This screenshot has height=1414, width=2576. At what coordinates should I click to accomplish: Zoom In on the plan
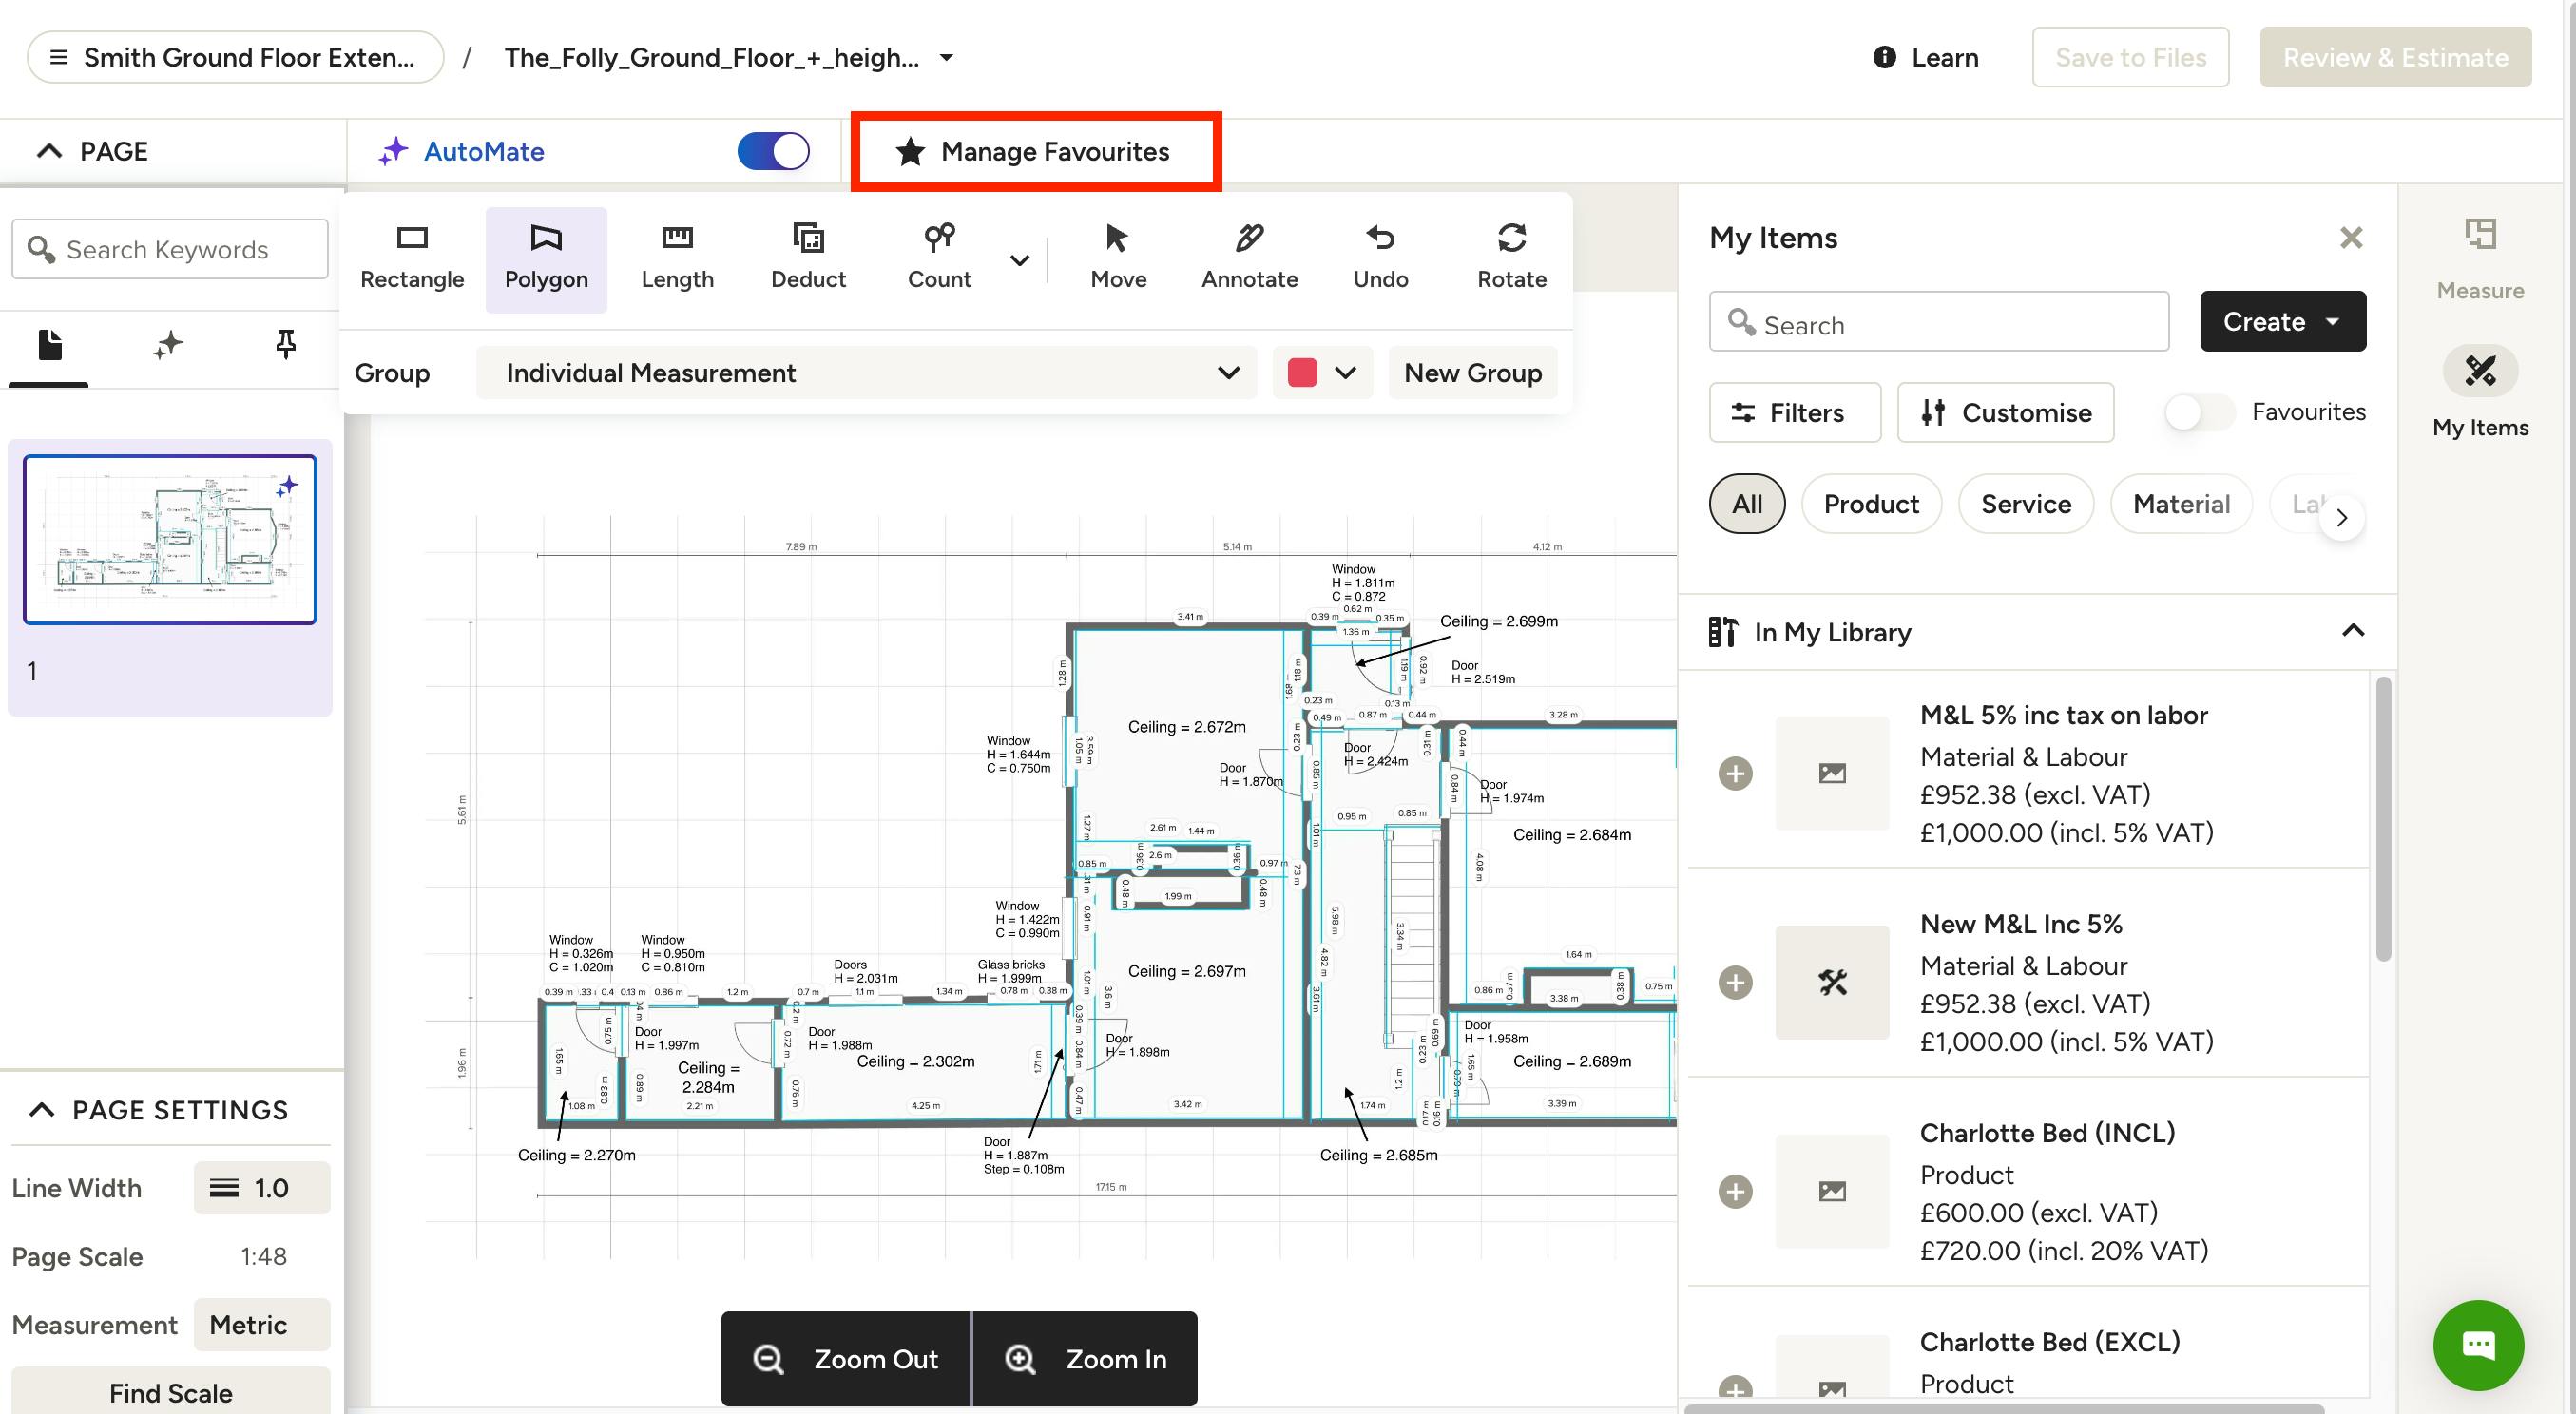click(1085, 1359)
